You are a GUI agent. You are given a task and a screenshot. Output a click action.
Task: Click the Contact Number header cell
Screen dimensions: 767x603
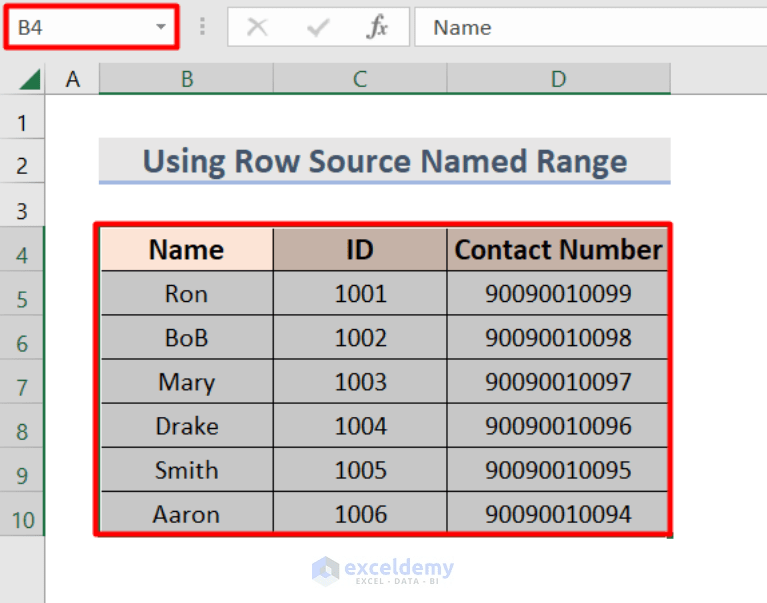558,249
